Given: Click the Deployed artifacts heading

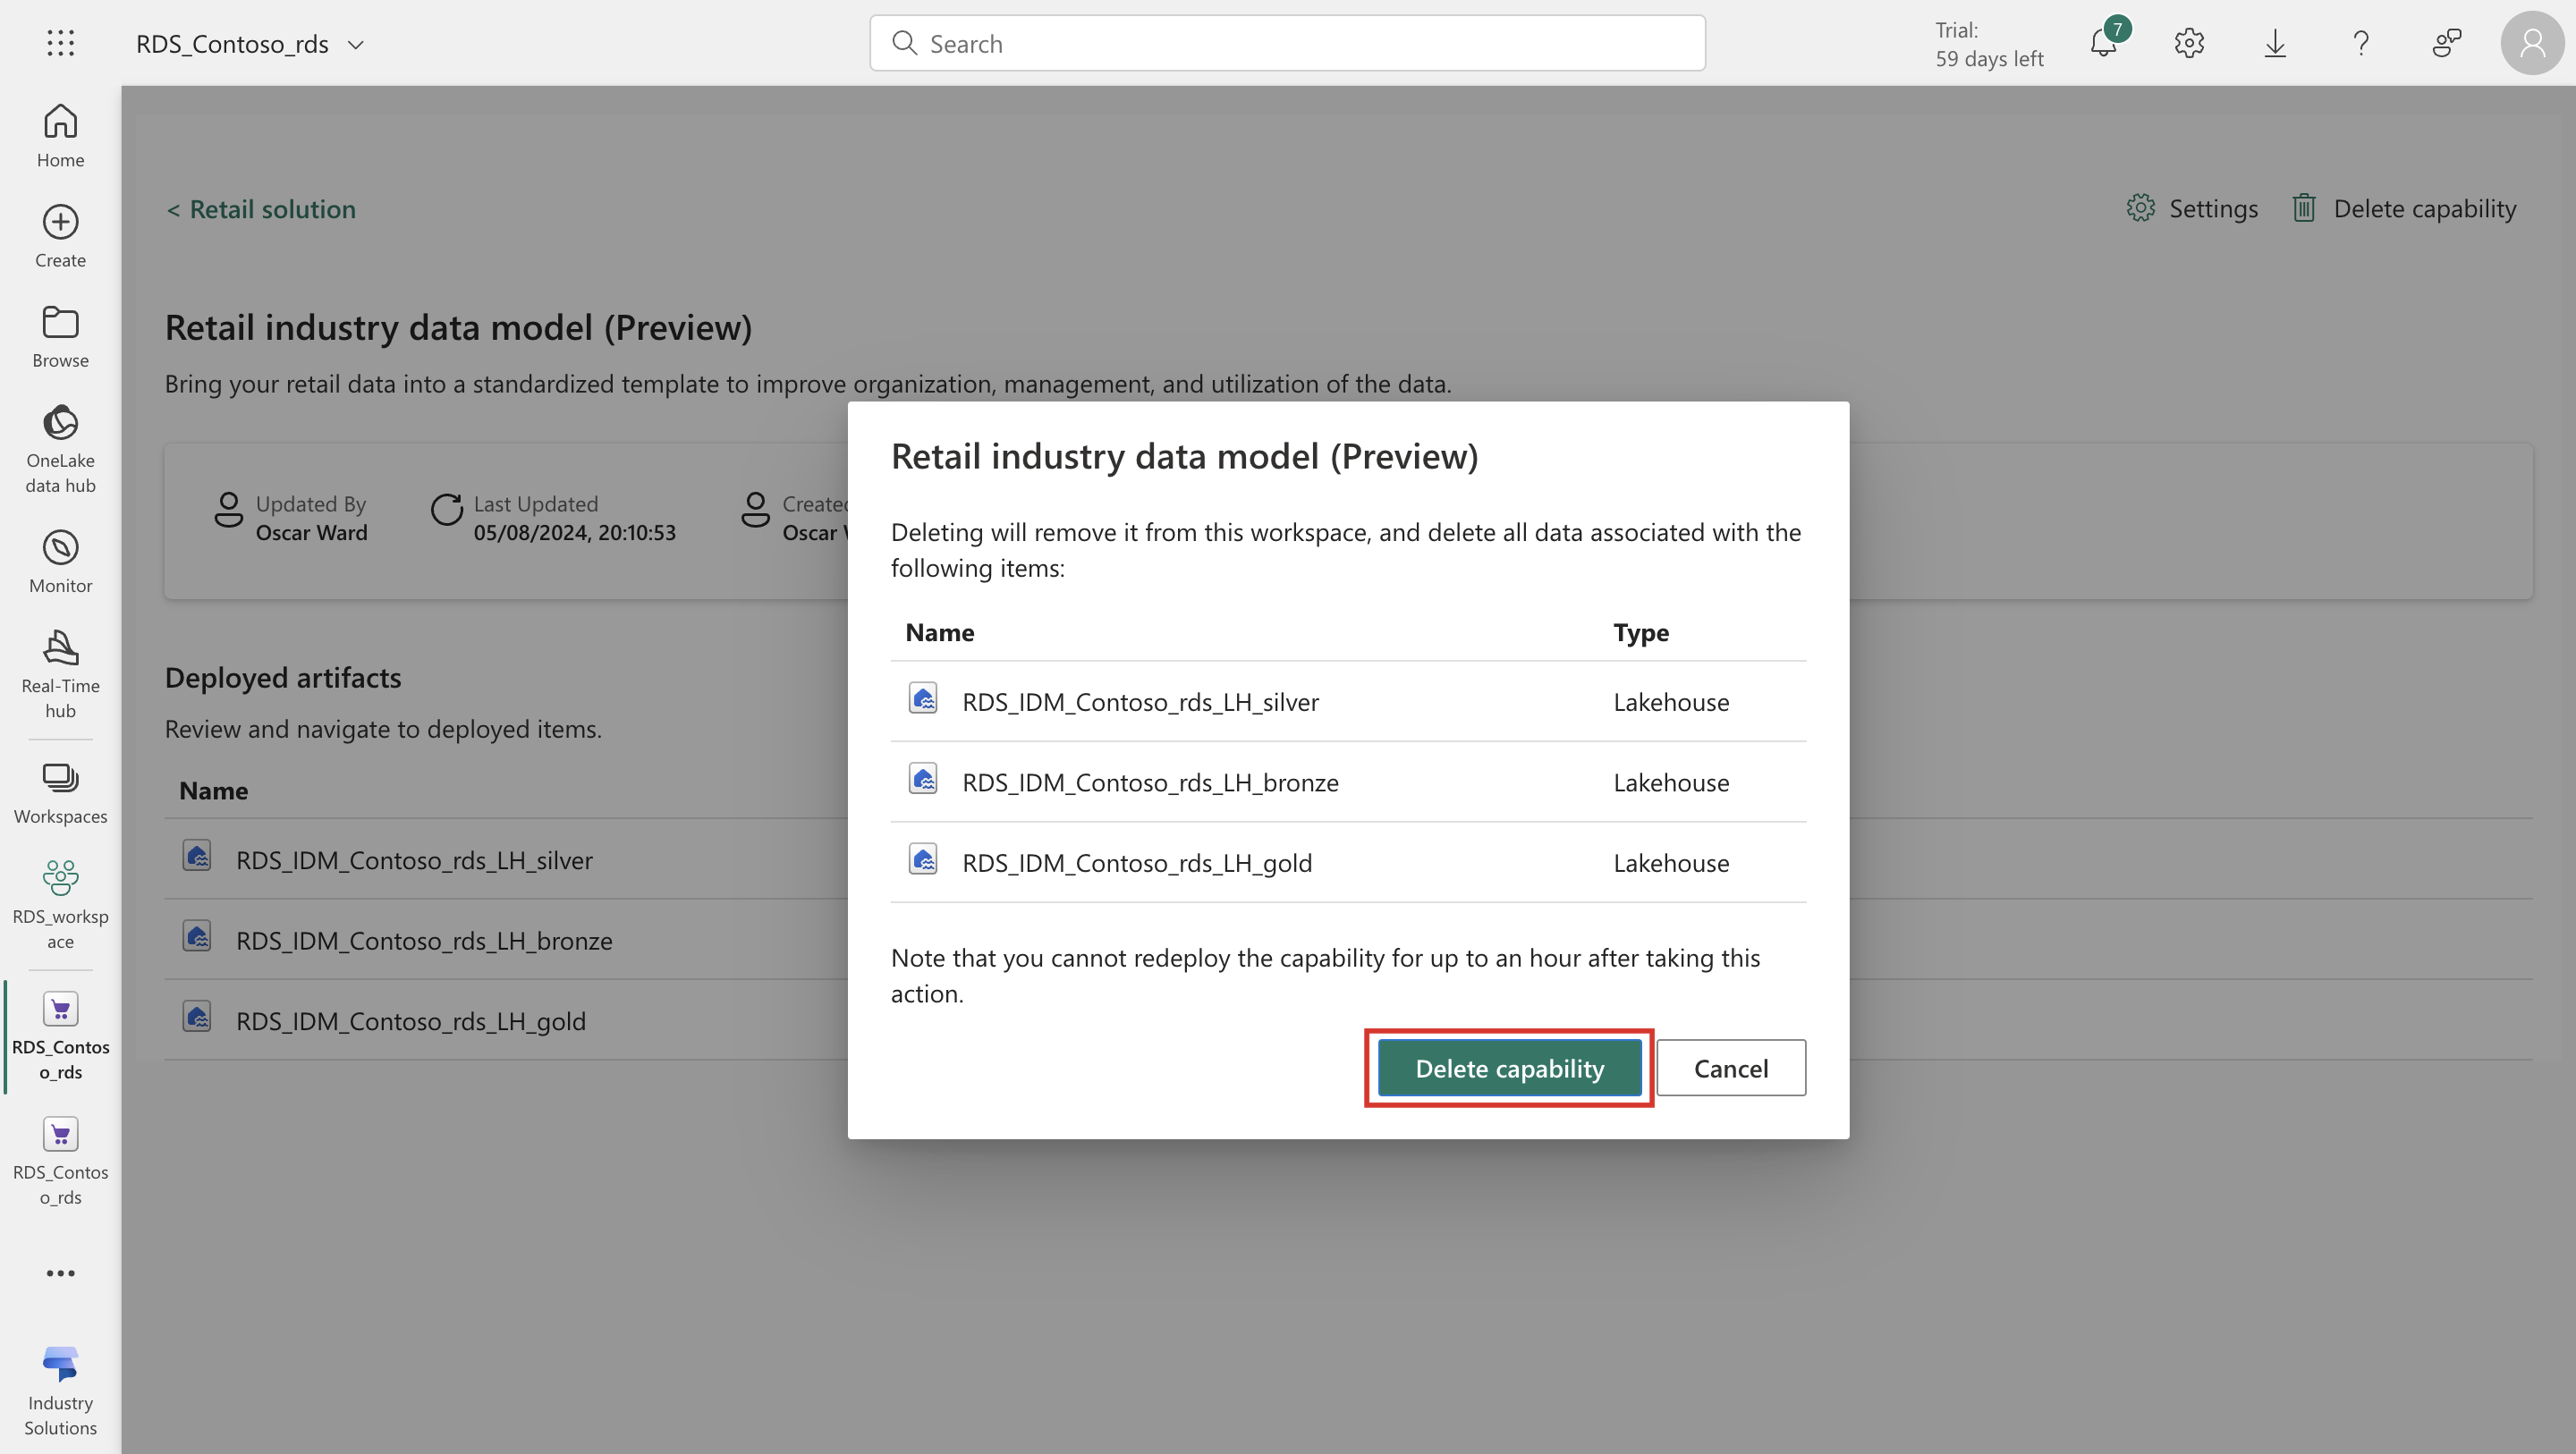Looking at the screenshot, I should pos(283,678).
